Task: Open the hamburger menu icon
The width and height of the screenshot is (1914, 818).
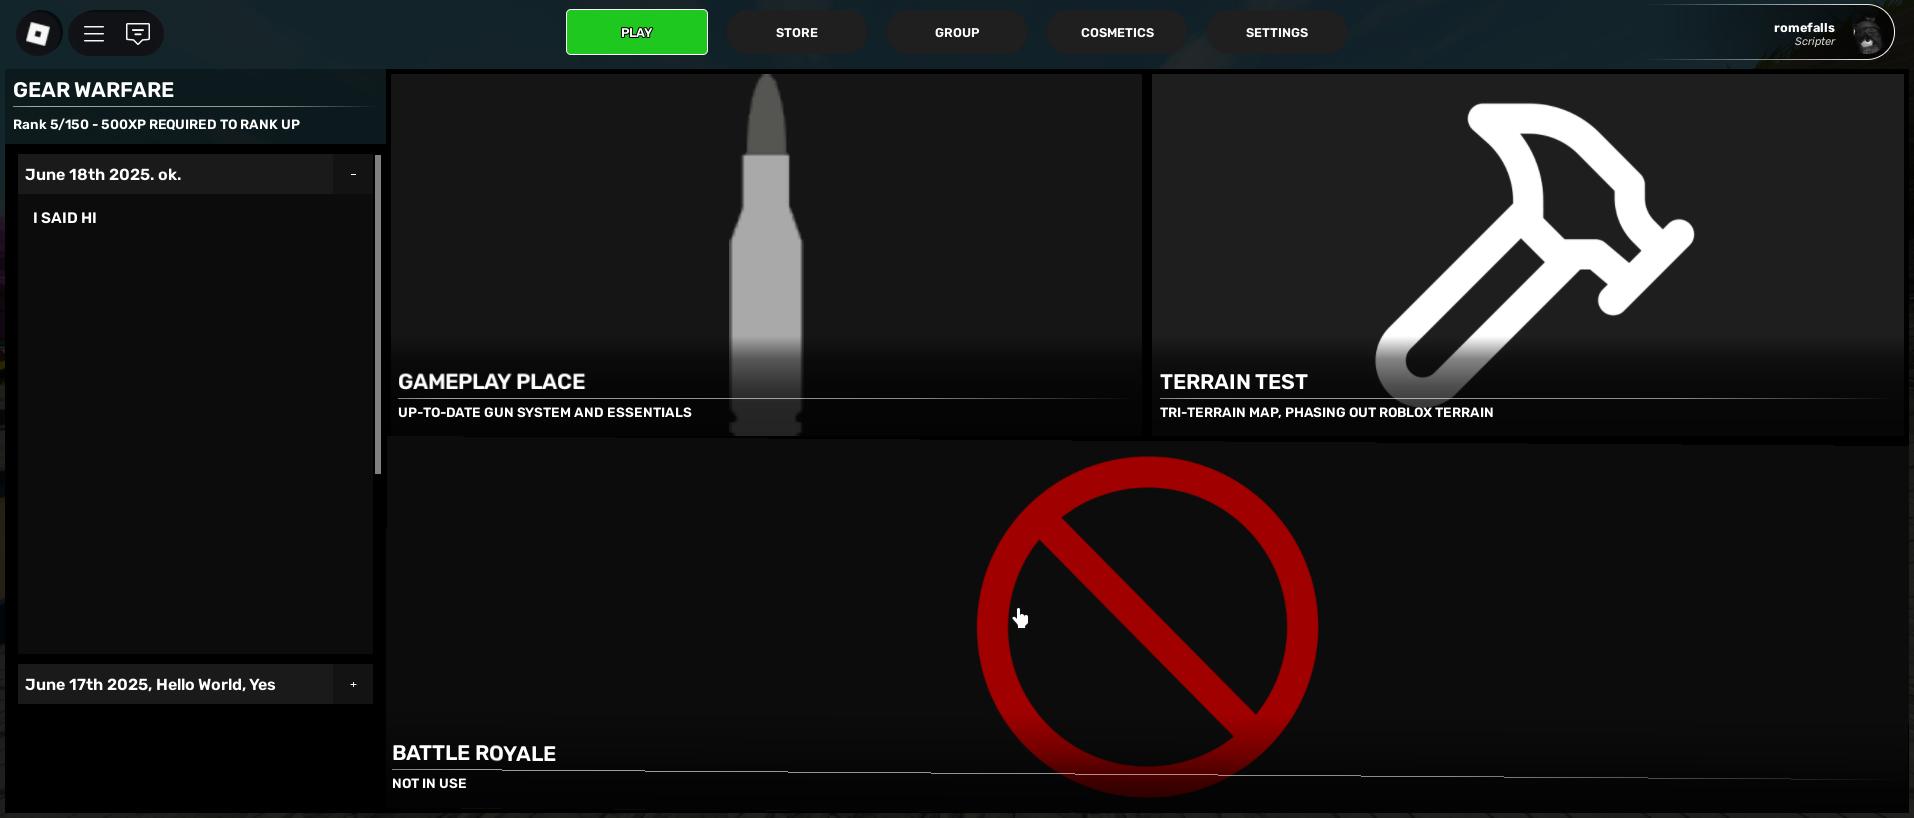Action: tap(94, 34)
